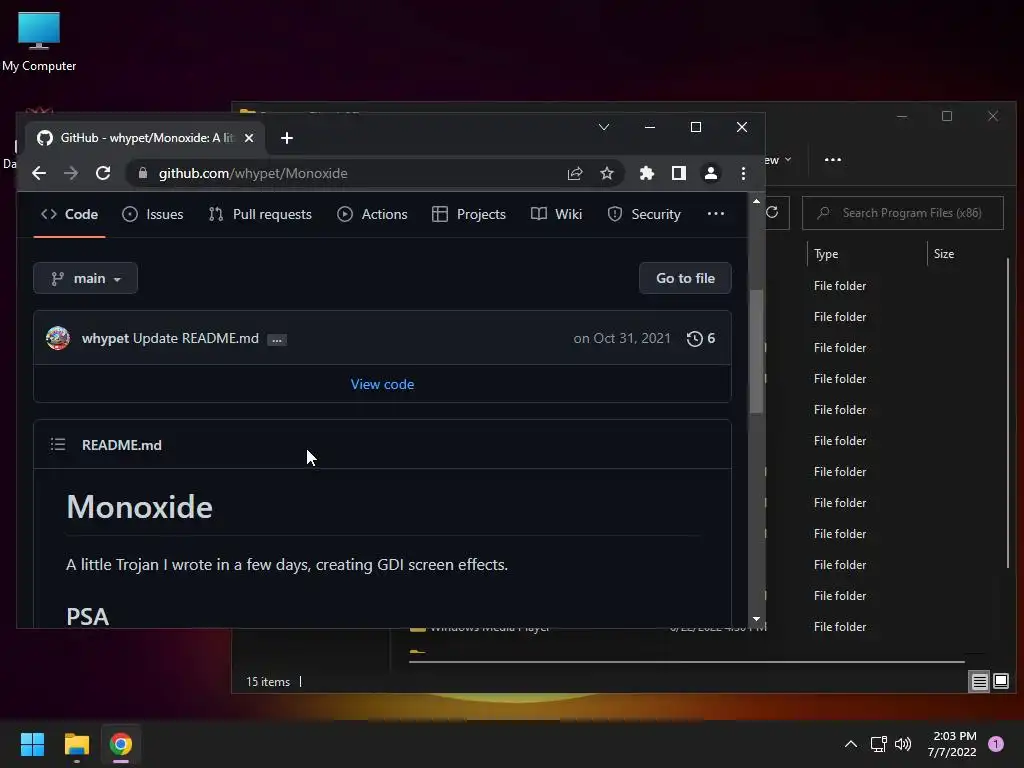Click the Chrome forward arrow

[x=71, y=173]
